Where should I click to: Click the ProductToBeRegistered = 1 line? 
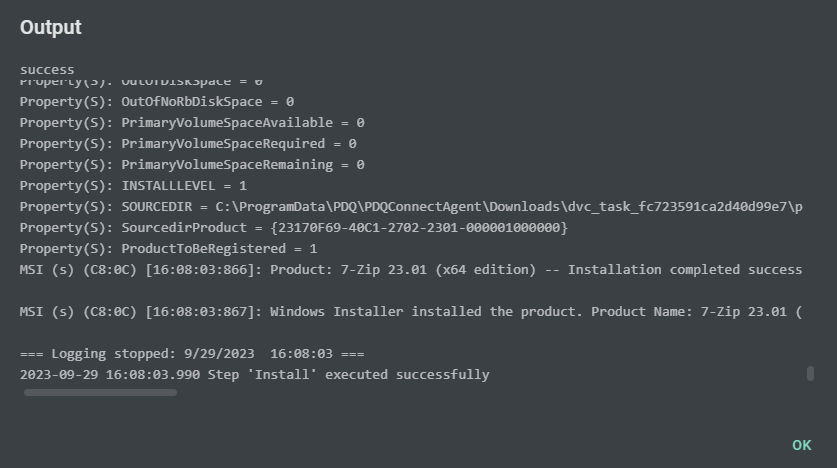tap(169, 249)
